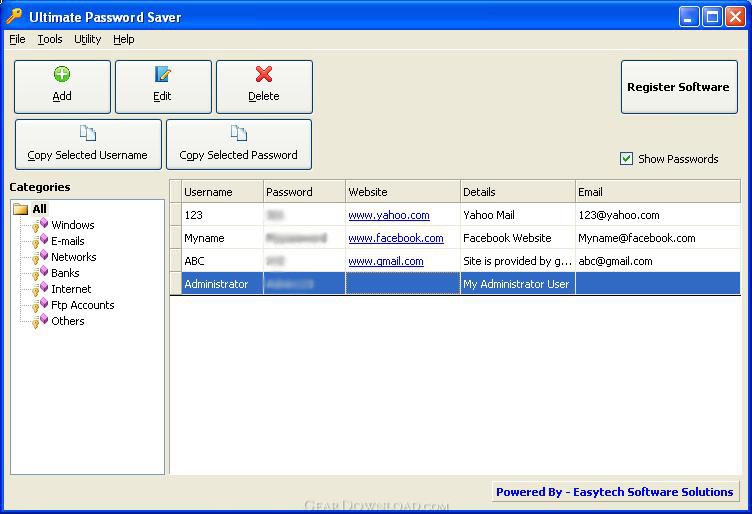The image size is (752, 514).
Task: Click the abc@gmail.com email cell
Action: tap(658, 261)
